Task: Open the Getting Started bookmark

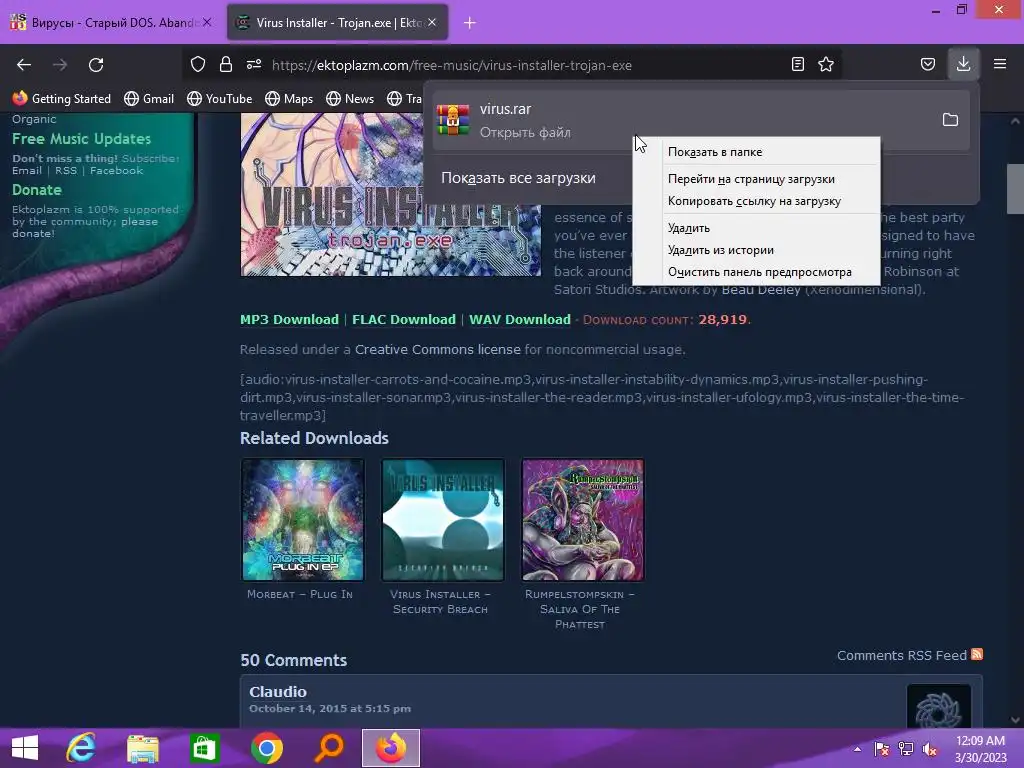Action: pos(62,99)
